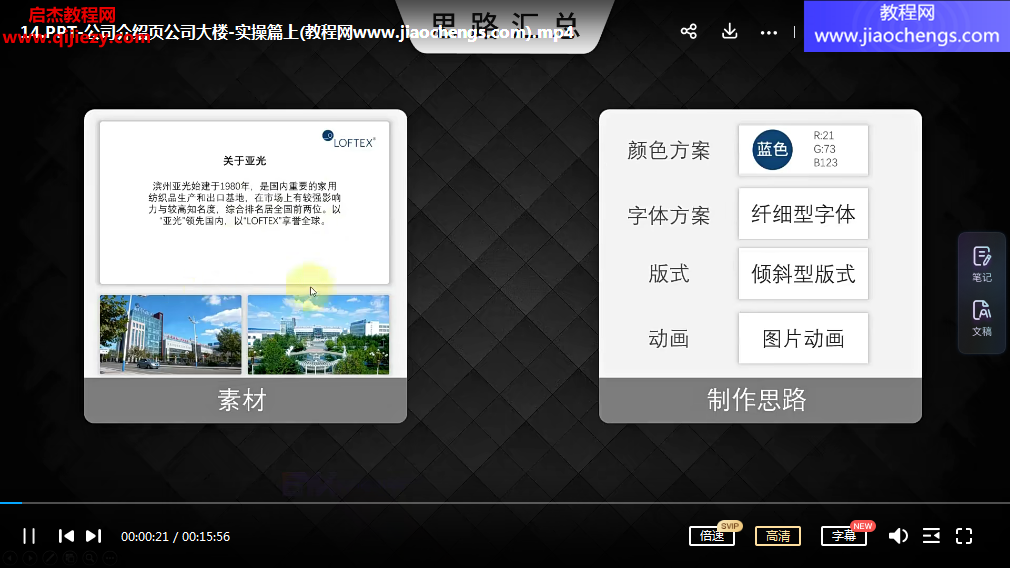Open the 文稿 transcript panel
This screenshot has width=1010, height=568.
(982, 318)
